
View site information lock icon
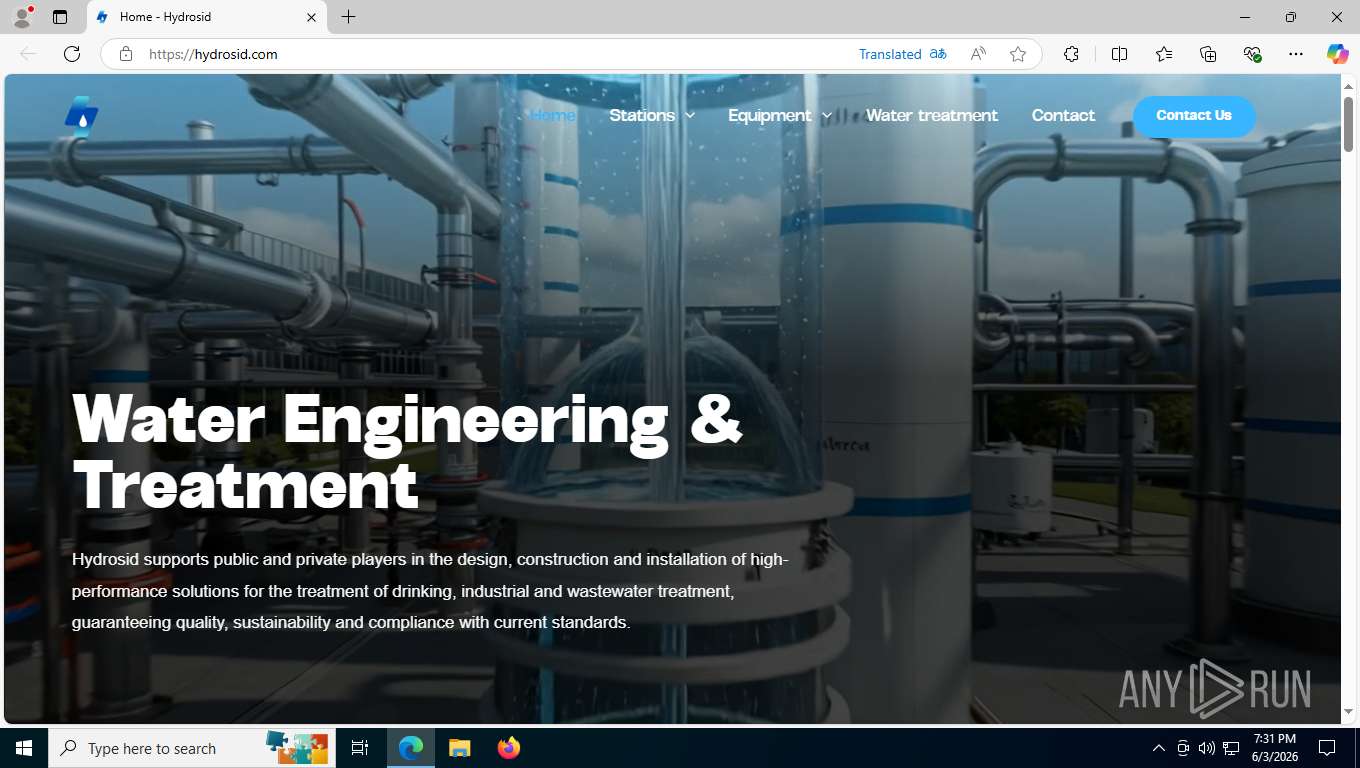pos(126,54)
